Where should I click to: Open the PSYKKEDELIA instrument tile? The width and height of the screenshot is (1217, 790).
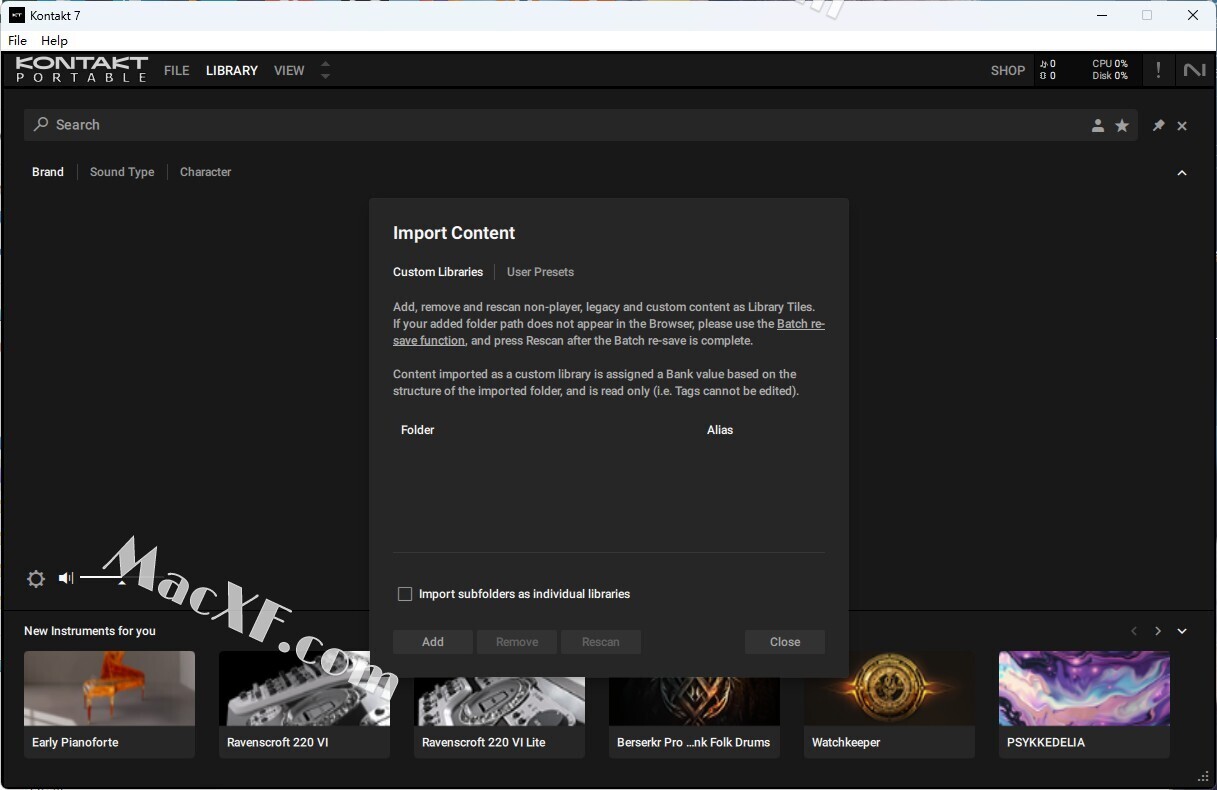click(1084, 704)
